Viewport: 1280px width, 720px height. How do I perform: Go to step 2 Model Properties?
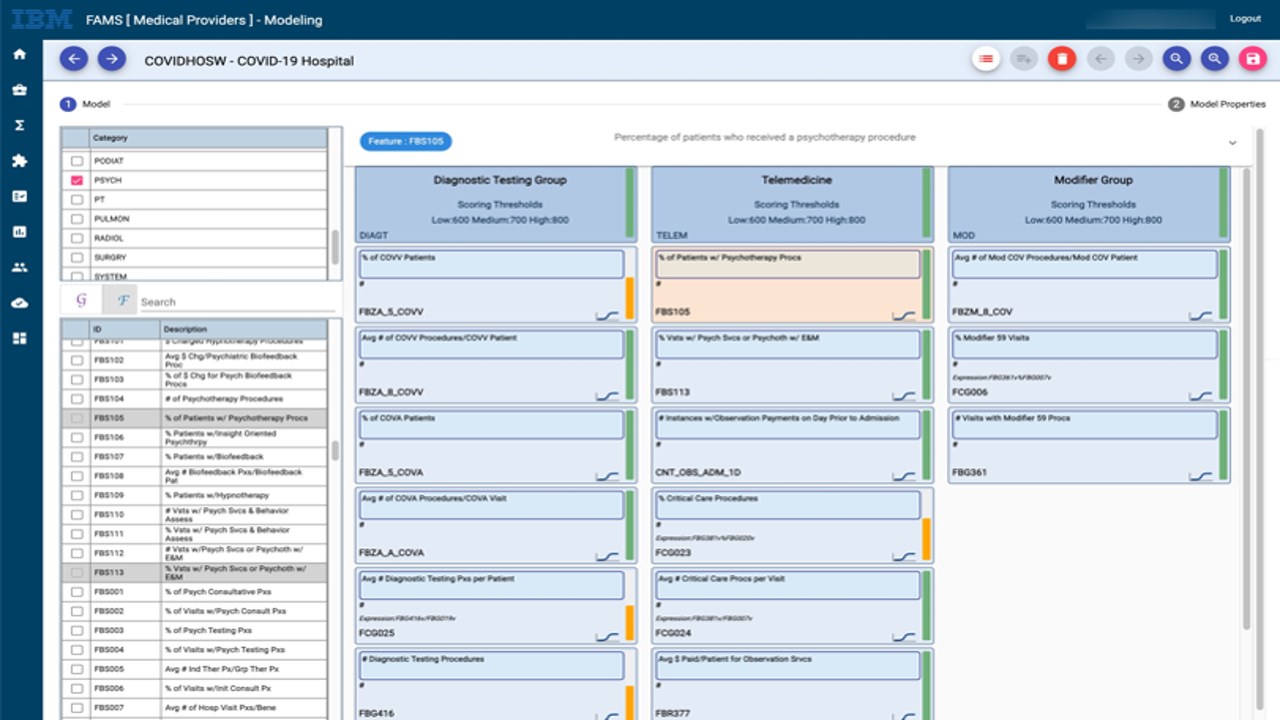click(1217, 104)
